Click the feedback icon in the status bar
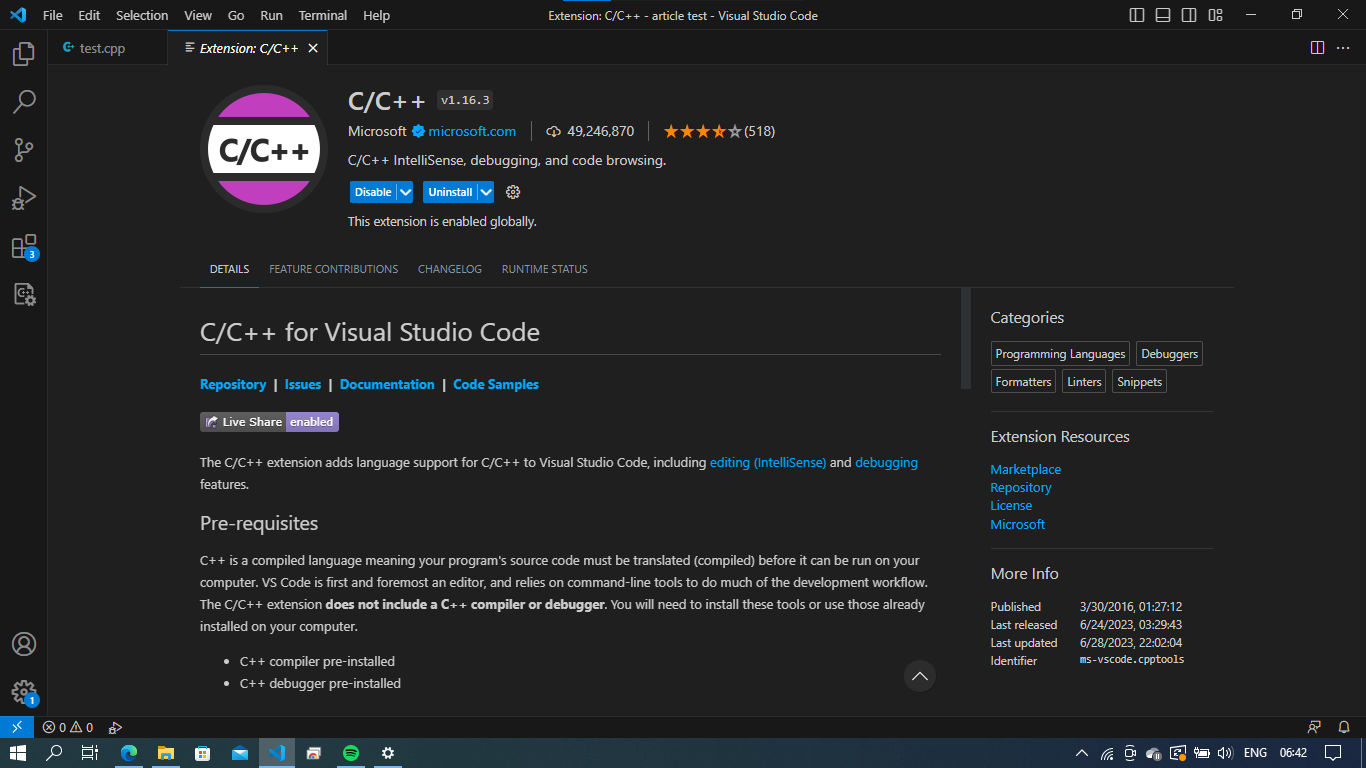1366x768 pixels. 1314,727
